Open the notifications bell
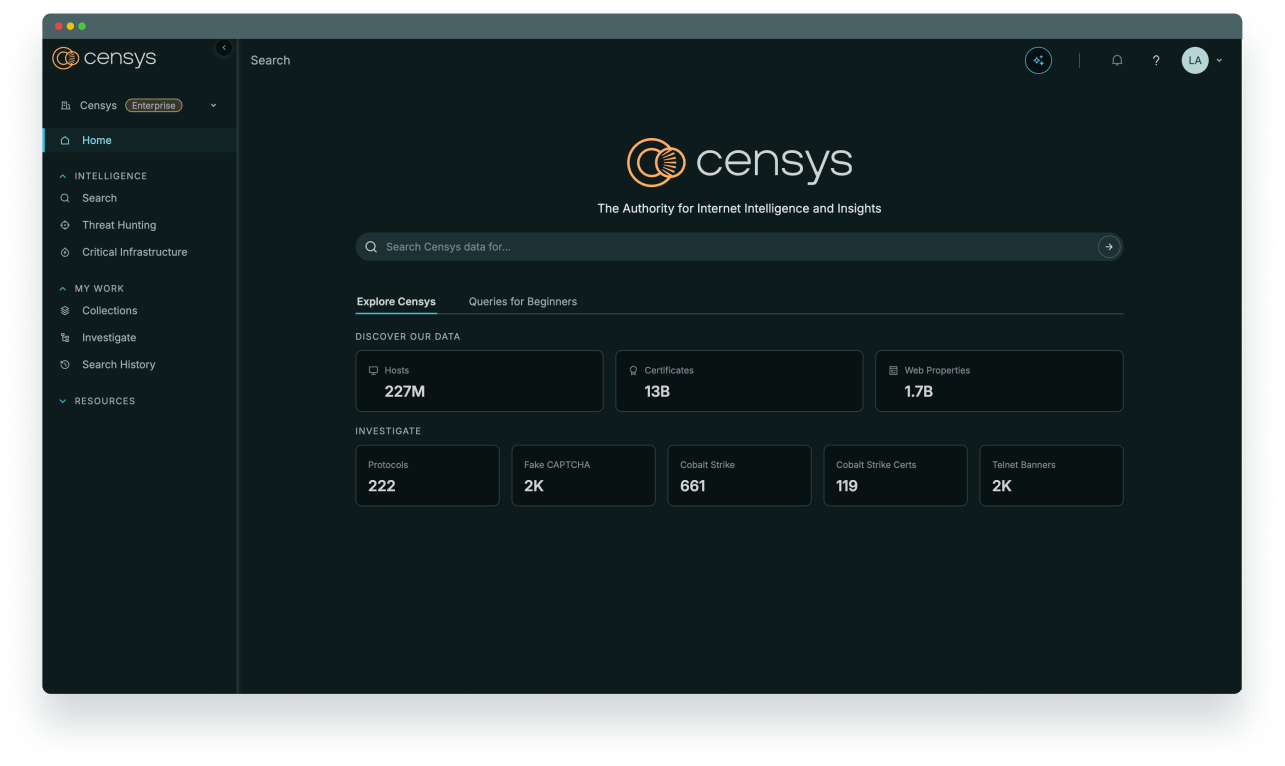This screenshot has width=1285, height=766. click(x=1117, y=61)
